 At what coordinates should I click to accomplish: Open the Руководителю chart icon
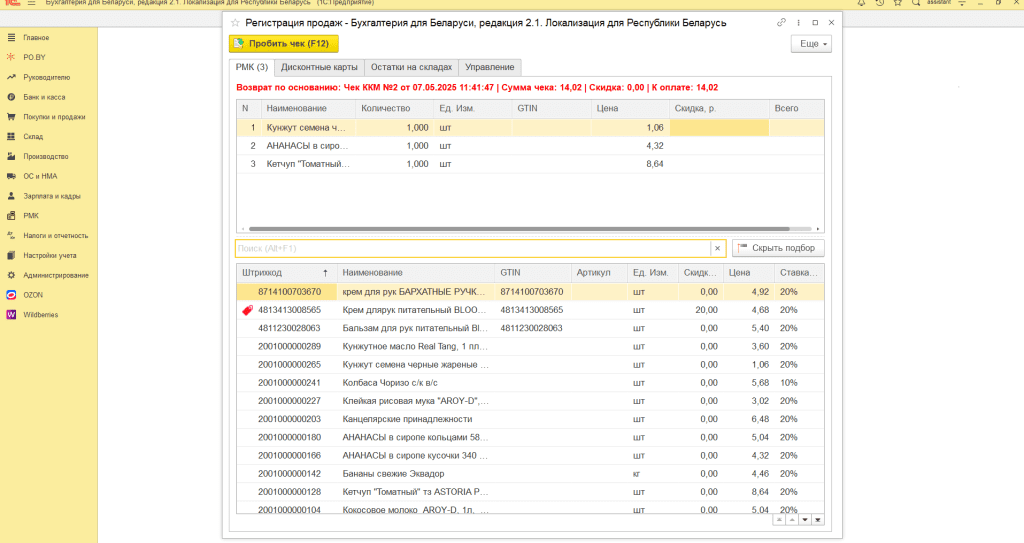tap(11, 77)
